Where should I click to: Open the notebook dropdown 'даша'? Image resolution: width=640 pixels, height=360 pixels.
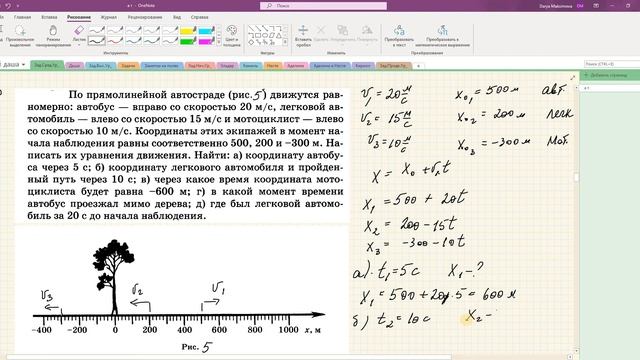[x=13, y=65]
